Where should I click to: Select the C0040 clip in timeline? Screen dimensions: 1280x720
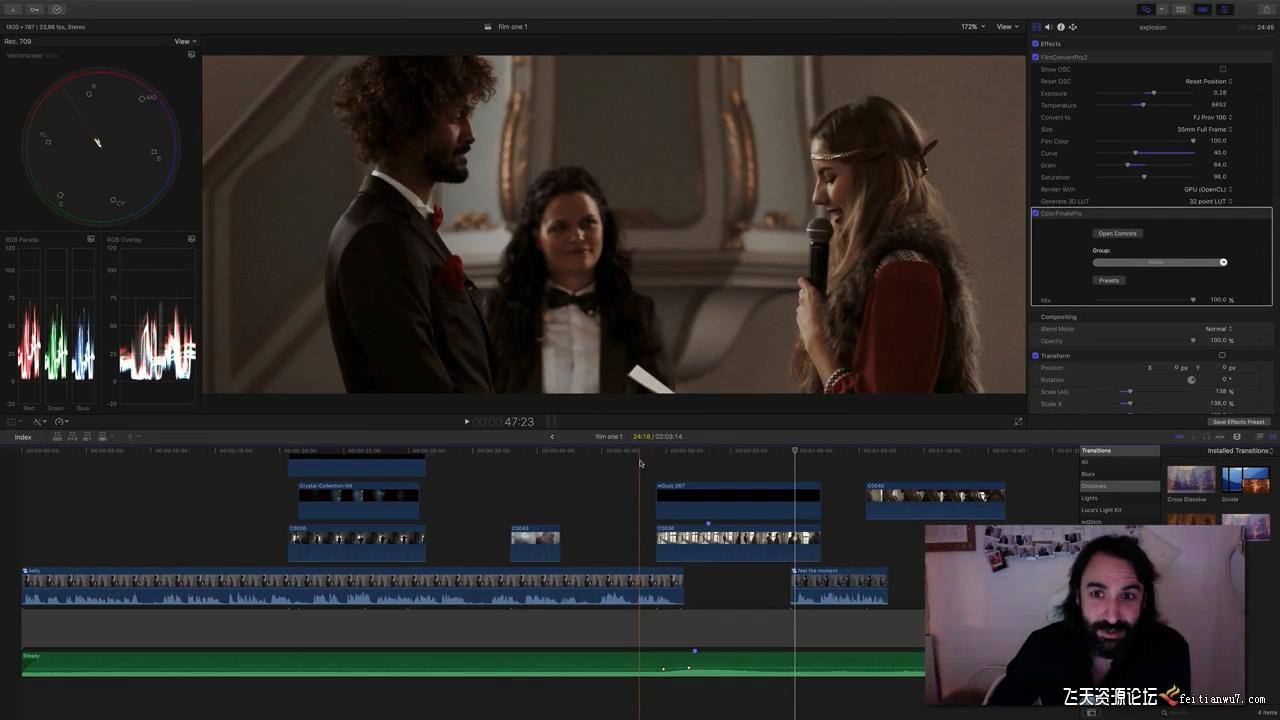coord(935,500)
